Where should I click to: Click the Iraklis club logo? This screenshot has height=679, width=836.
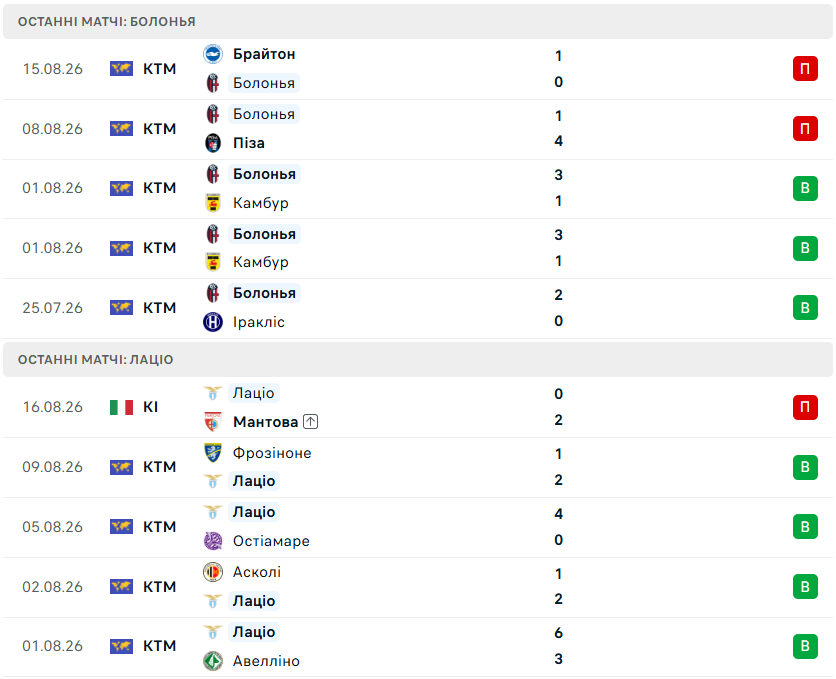213,322
